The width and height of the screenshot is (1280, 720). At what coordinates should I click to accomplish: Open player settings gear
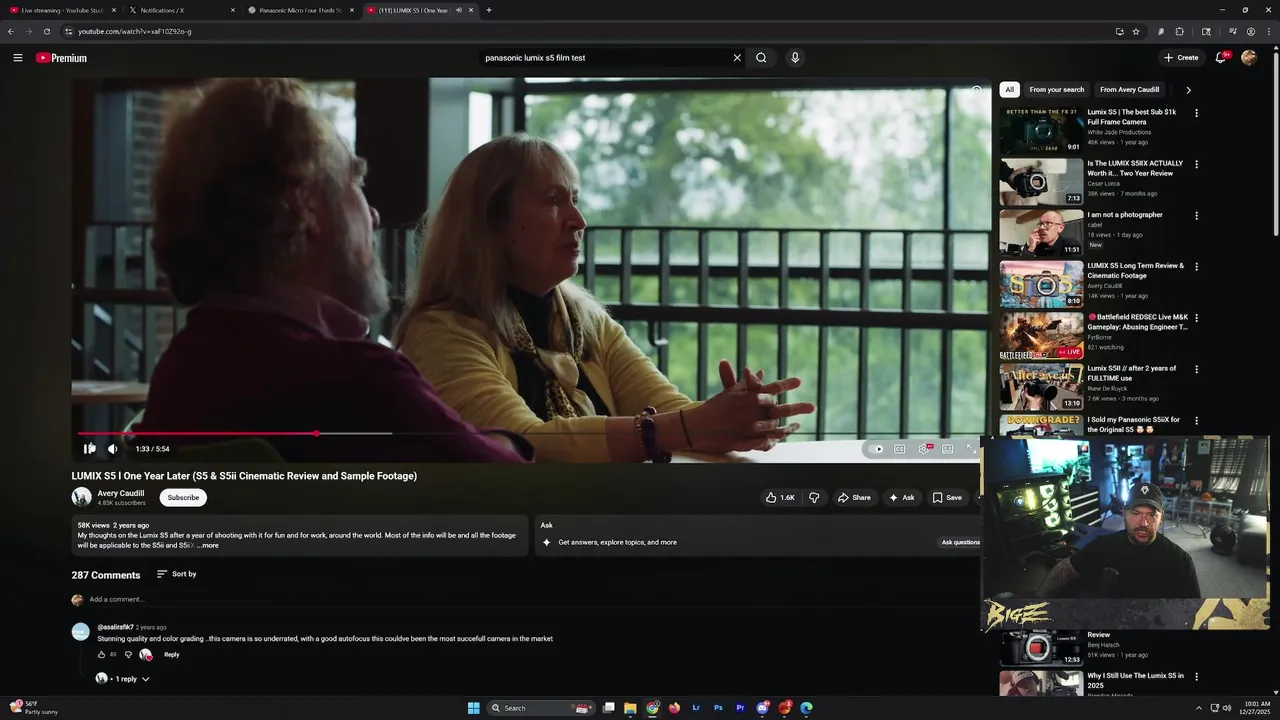point(924,449)
